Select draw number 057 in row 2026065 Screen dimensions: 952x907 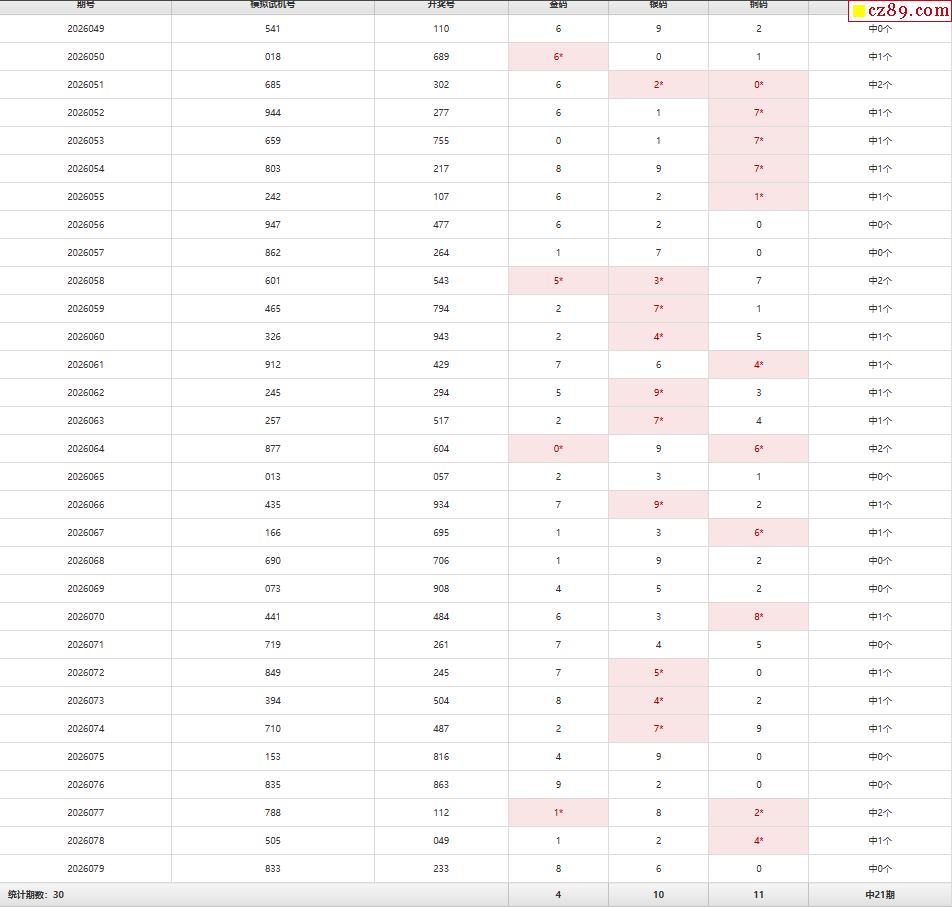point(441,477)
